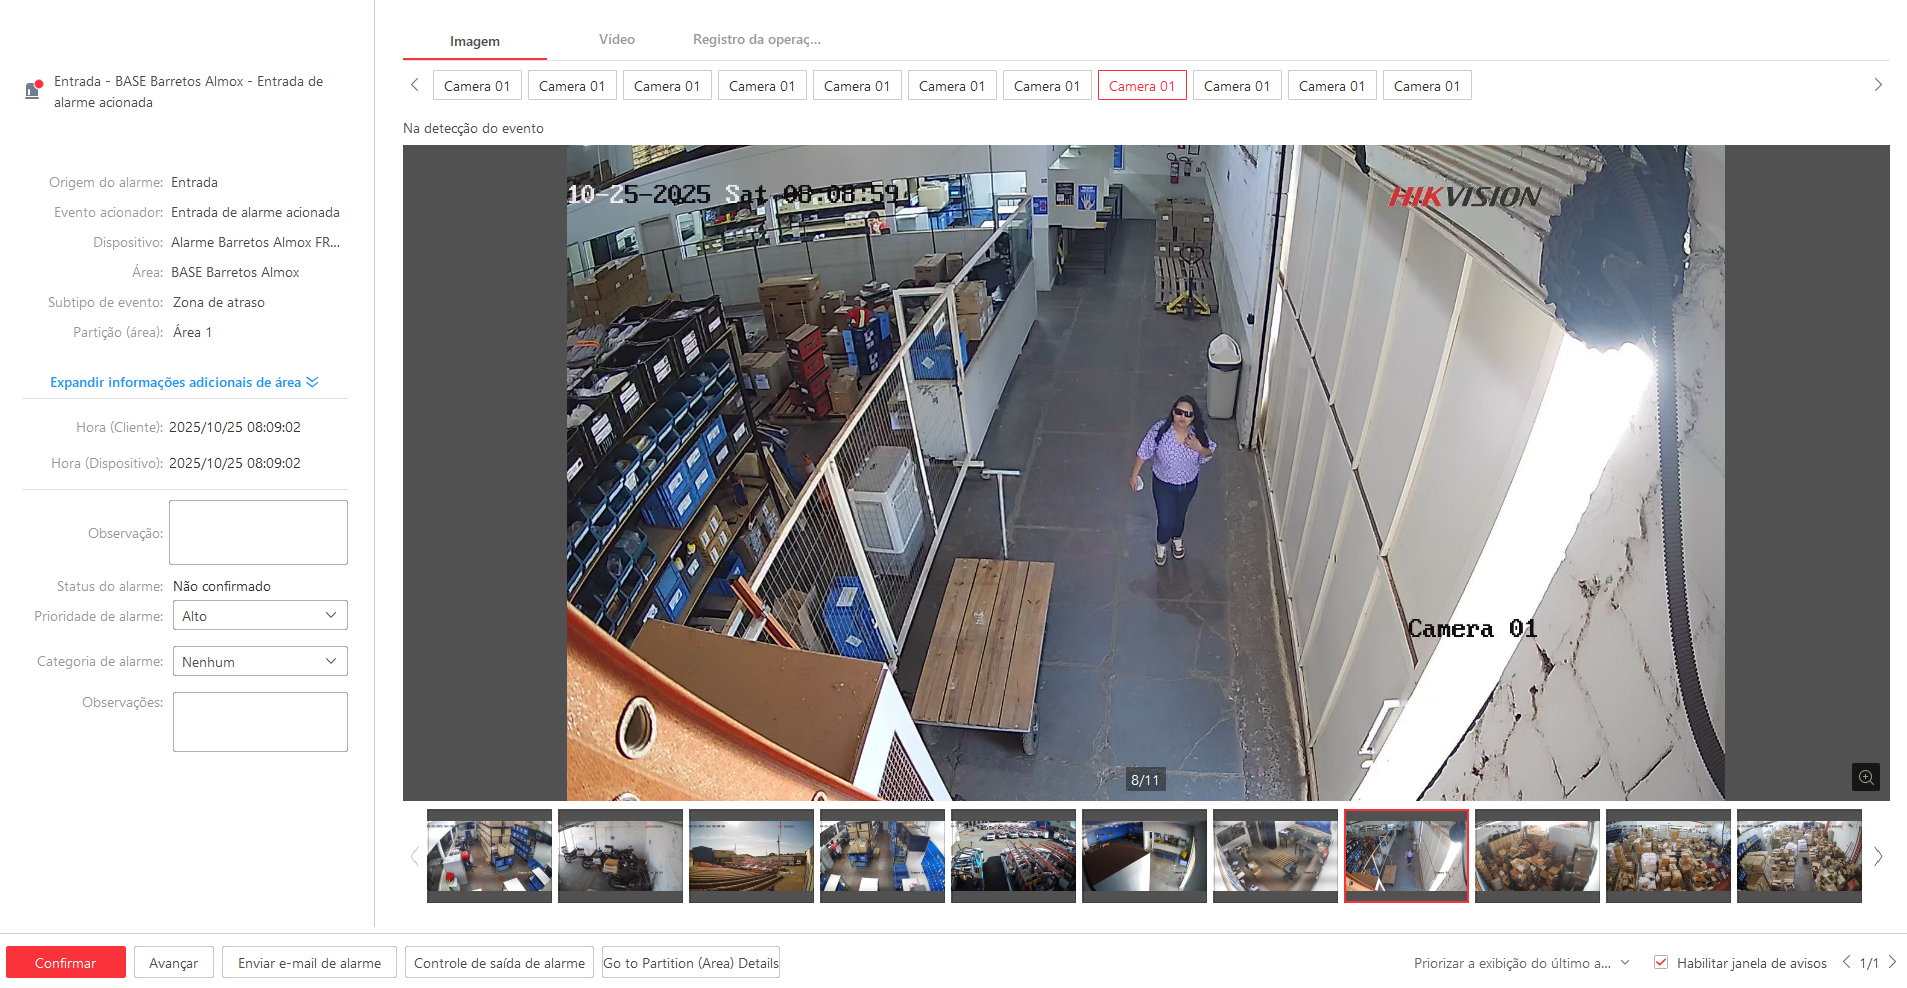Open Prioridade de alarme dropdown
1907x988 pixels.
point(260,616)
